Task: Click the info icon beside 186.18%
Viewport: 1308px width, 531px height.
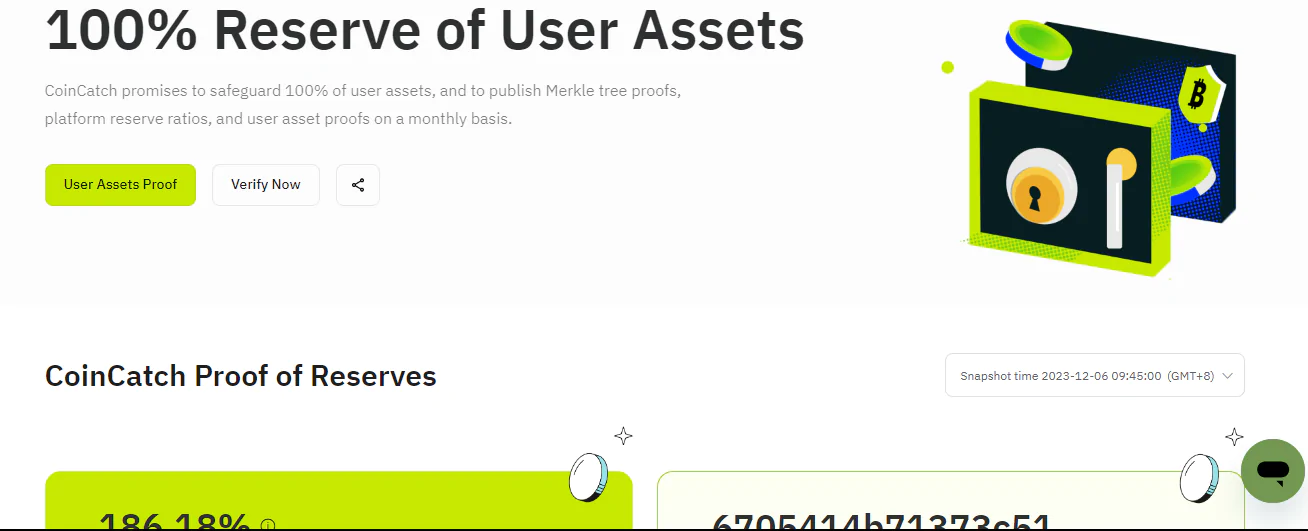Action: (x=267, y=525)
